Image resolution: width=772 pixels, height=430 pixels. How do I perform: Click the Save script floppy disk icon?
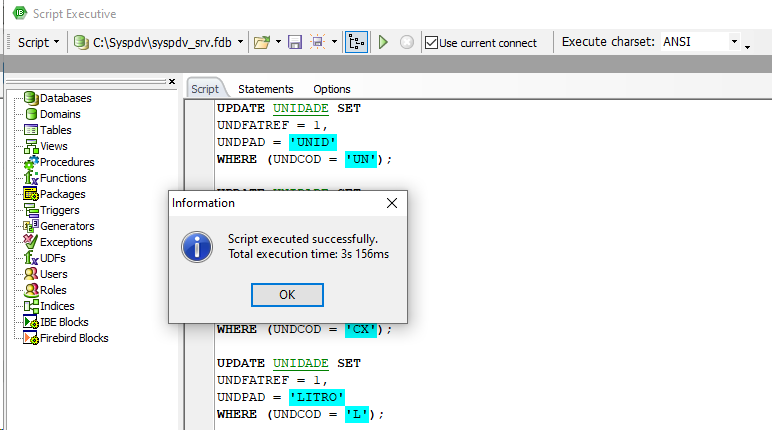(x=295, y=42)
